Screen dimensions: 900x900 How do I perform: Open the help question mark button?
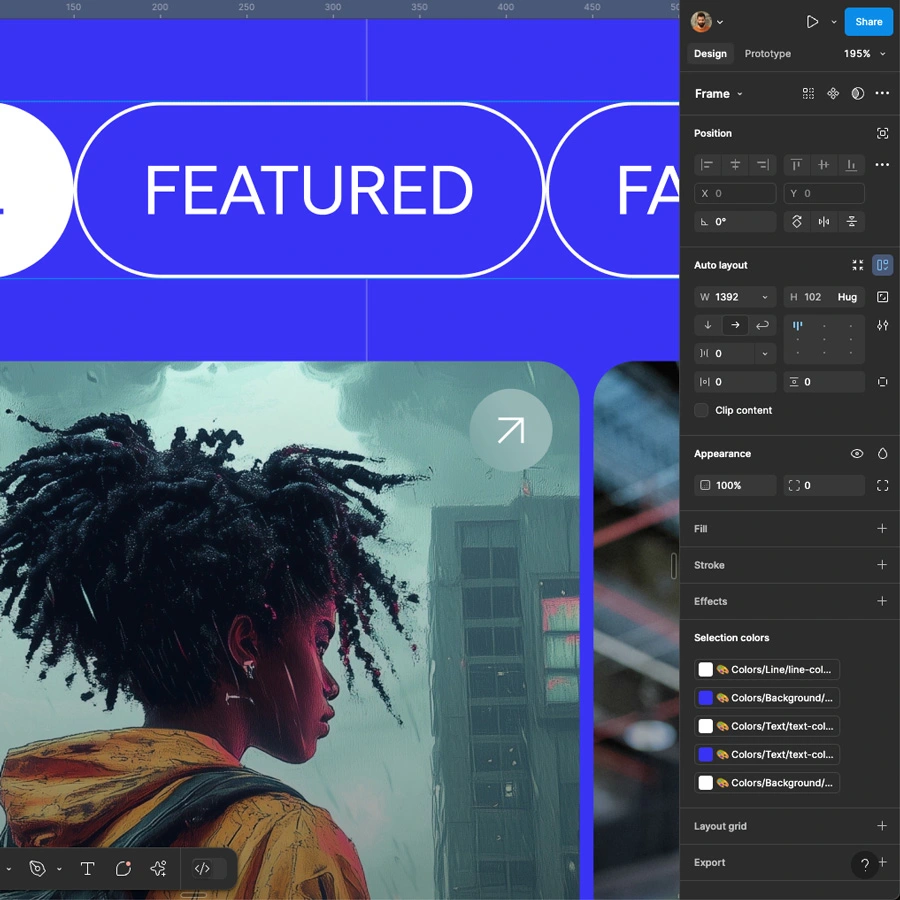coord(864,864)
